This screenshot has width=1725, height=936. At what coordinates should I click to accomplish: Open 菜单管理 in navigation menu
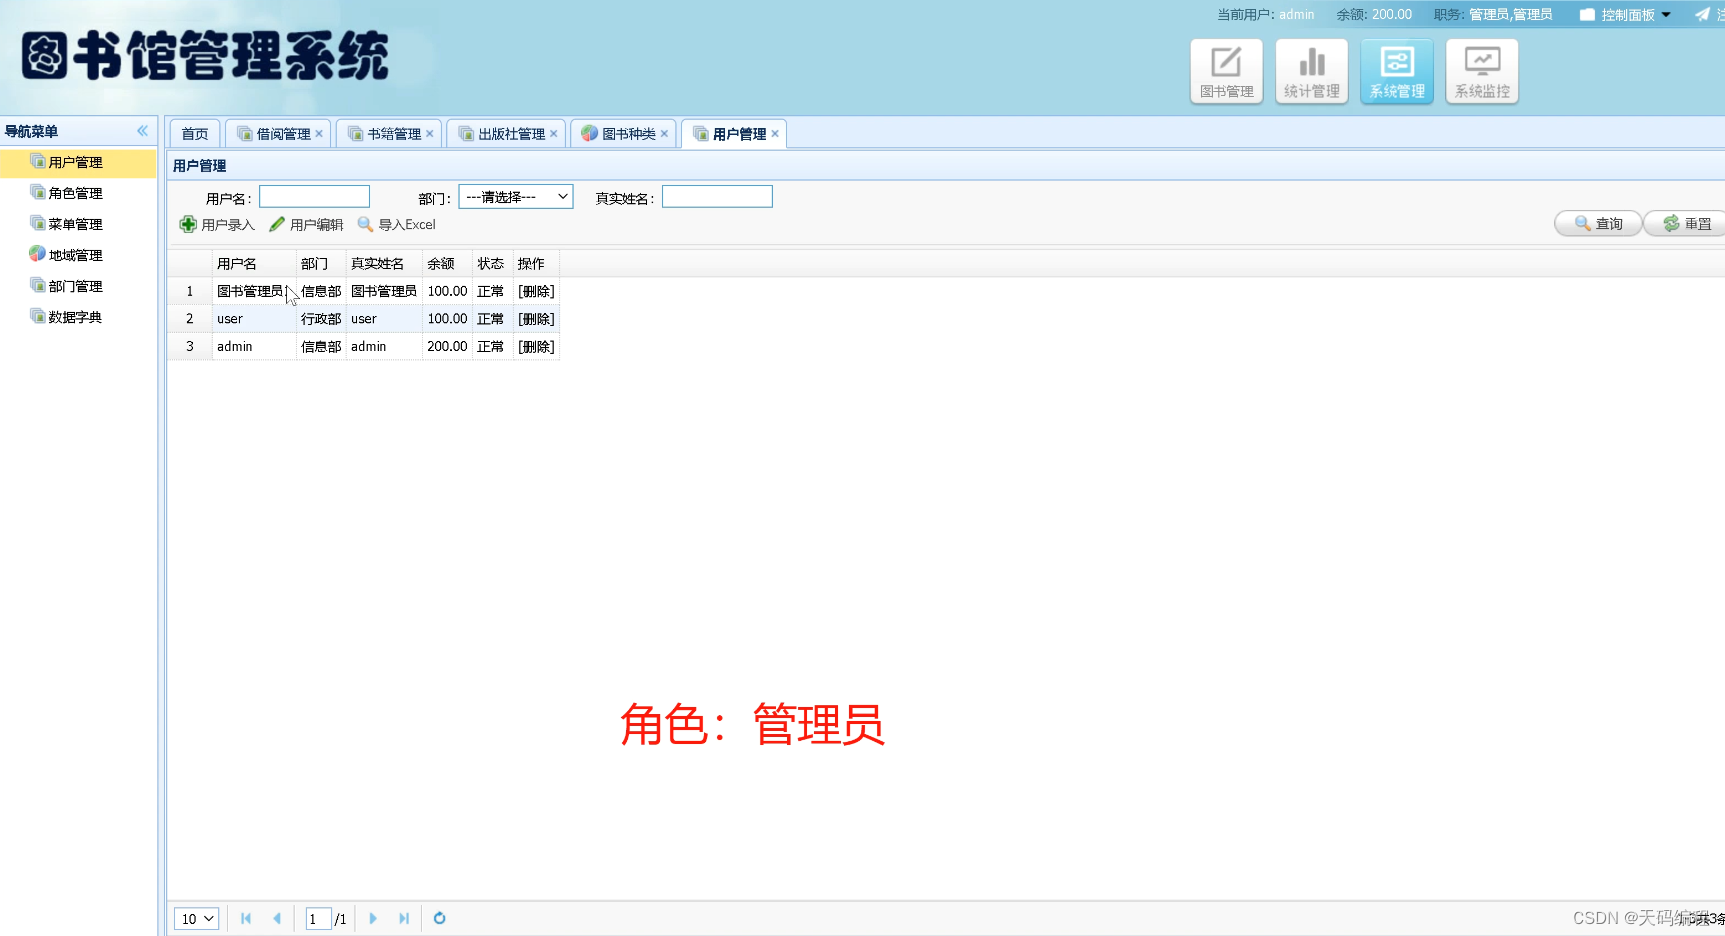pyautogui.click(x=78, y=224)
